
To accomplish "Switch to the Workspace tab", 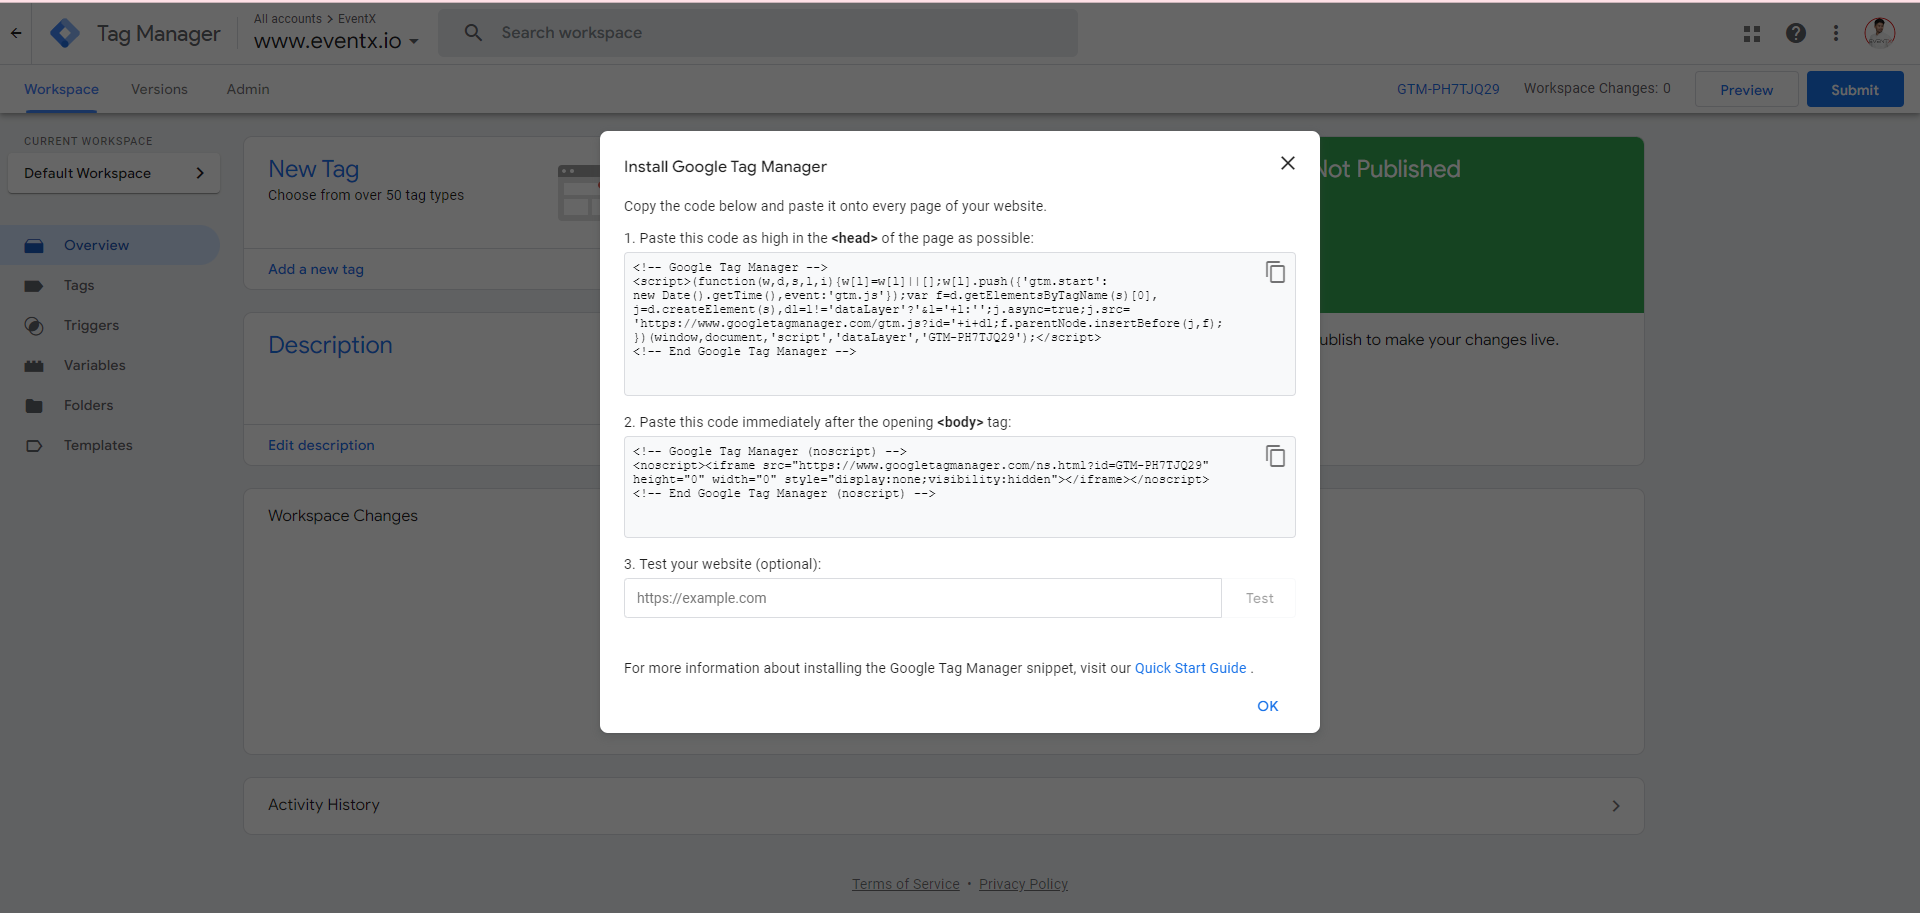I will (x=61, y=89).
